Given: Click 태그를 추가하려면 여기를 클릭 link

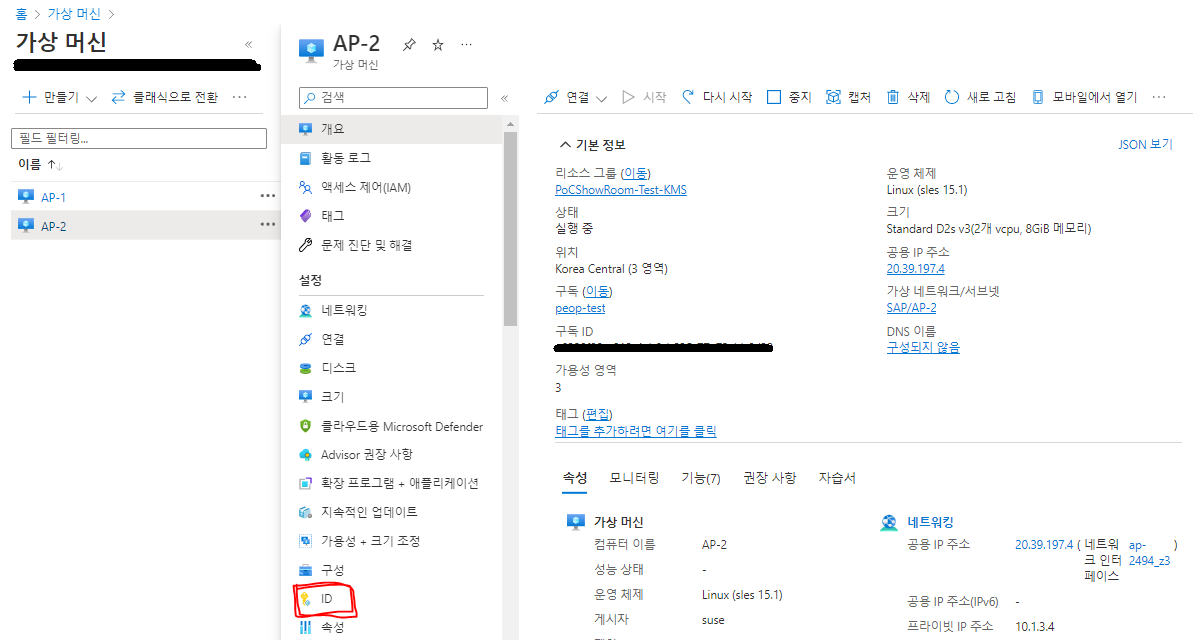Looking at the screenshot, I should click(x=635, y=431).
